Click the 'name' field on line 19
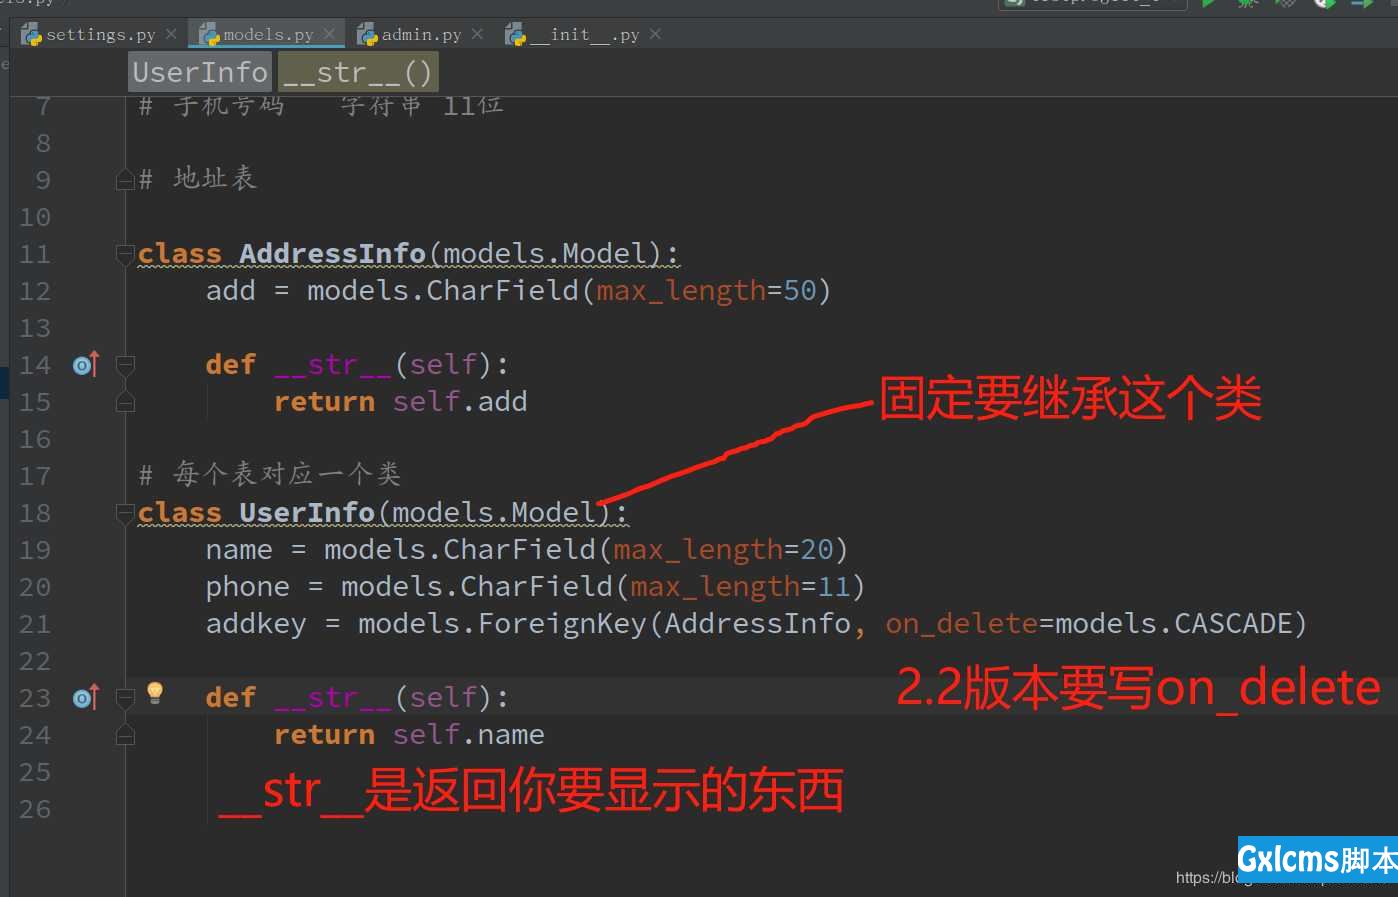Image resolution: width=1398 pixels, height=897 pixels. (x=239, y=550)
